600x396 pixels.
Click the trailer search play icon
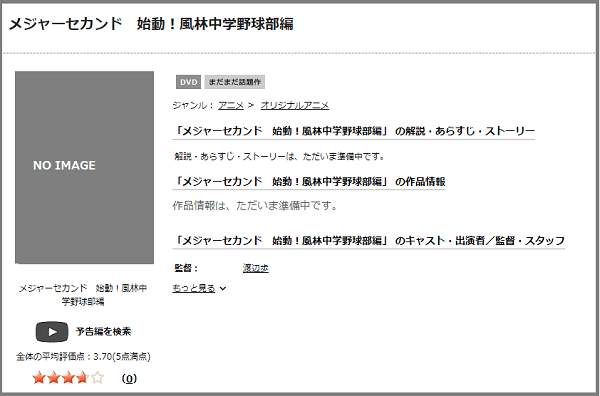pos(52,332)
